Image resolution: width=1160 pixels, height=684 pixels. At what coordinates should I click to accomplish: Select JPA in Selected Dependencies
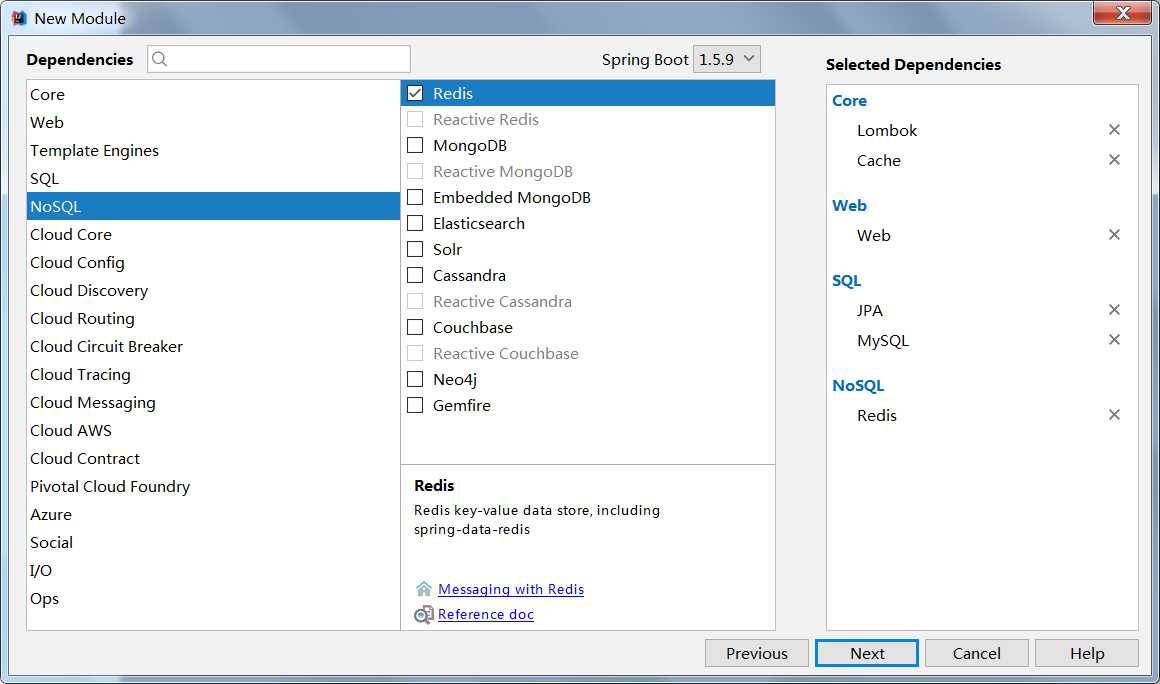pyautogui.click(x=869, y=311)
